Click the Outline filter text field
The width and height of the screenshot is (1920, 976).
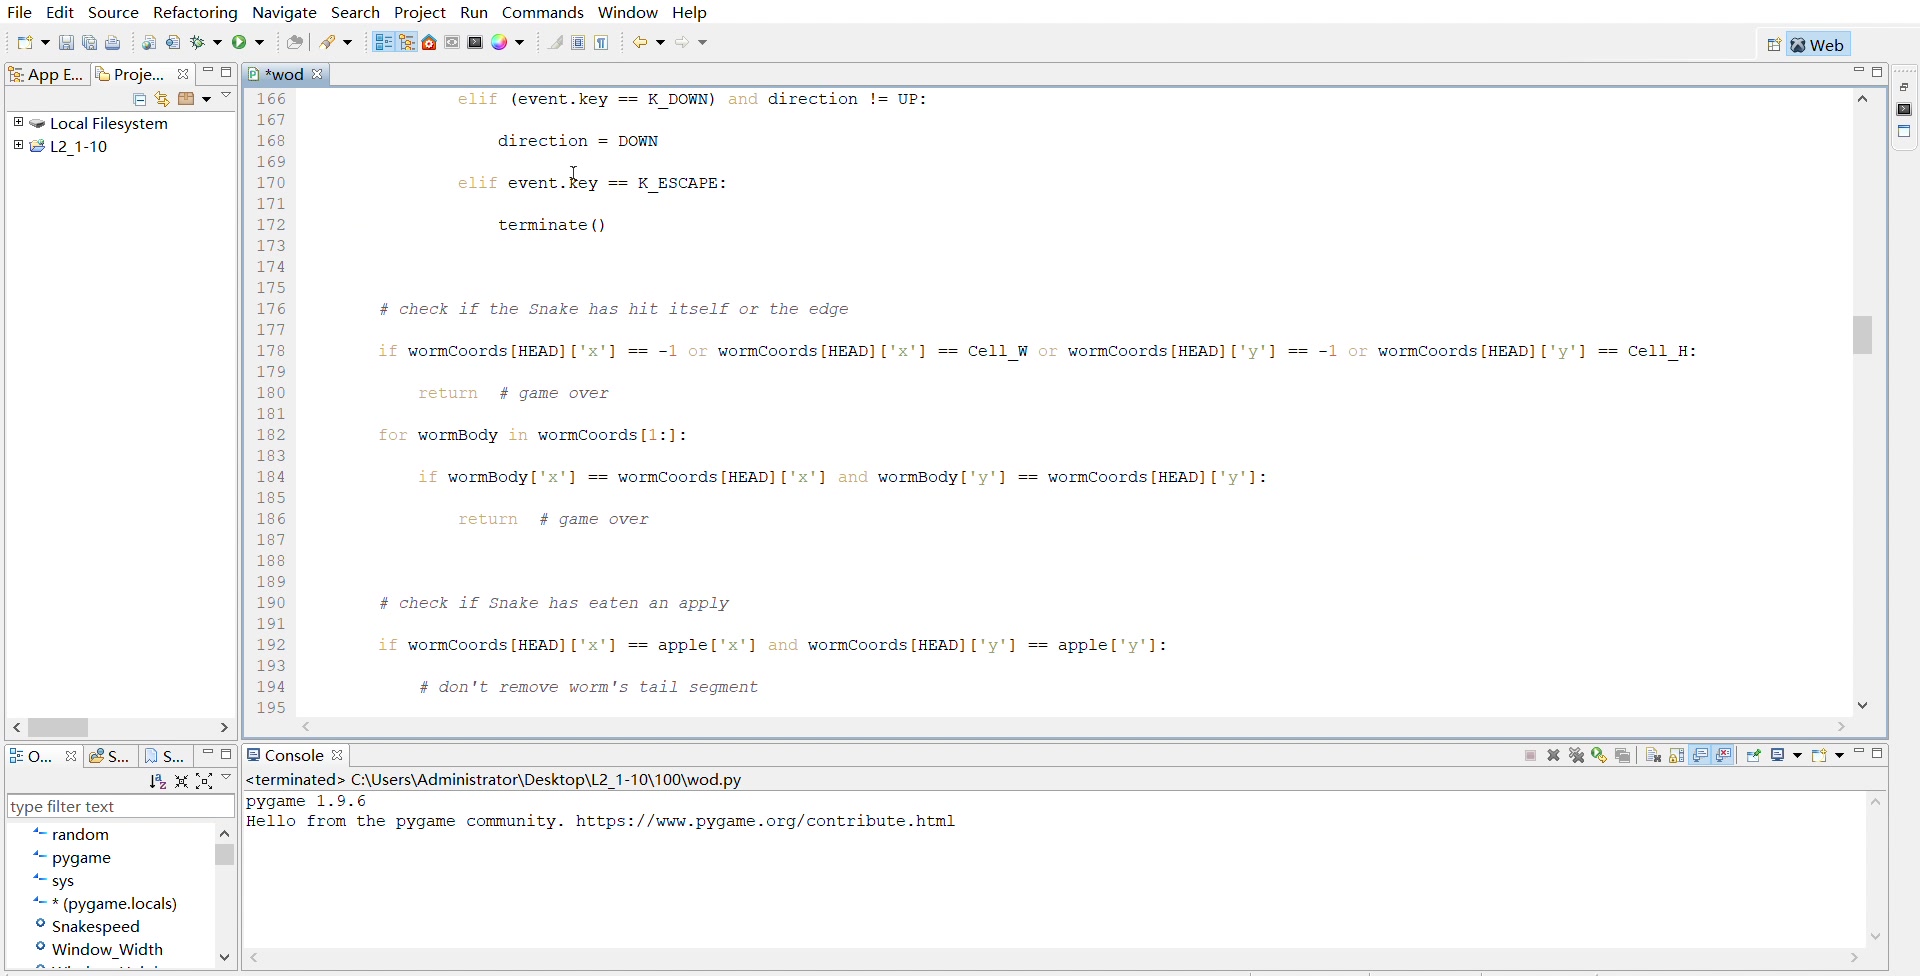coord(120,807)
